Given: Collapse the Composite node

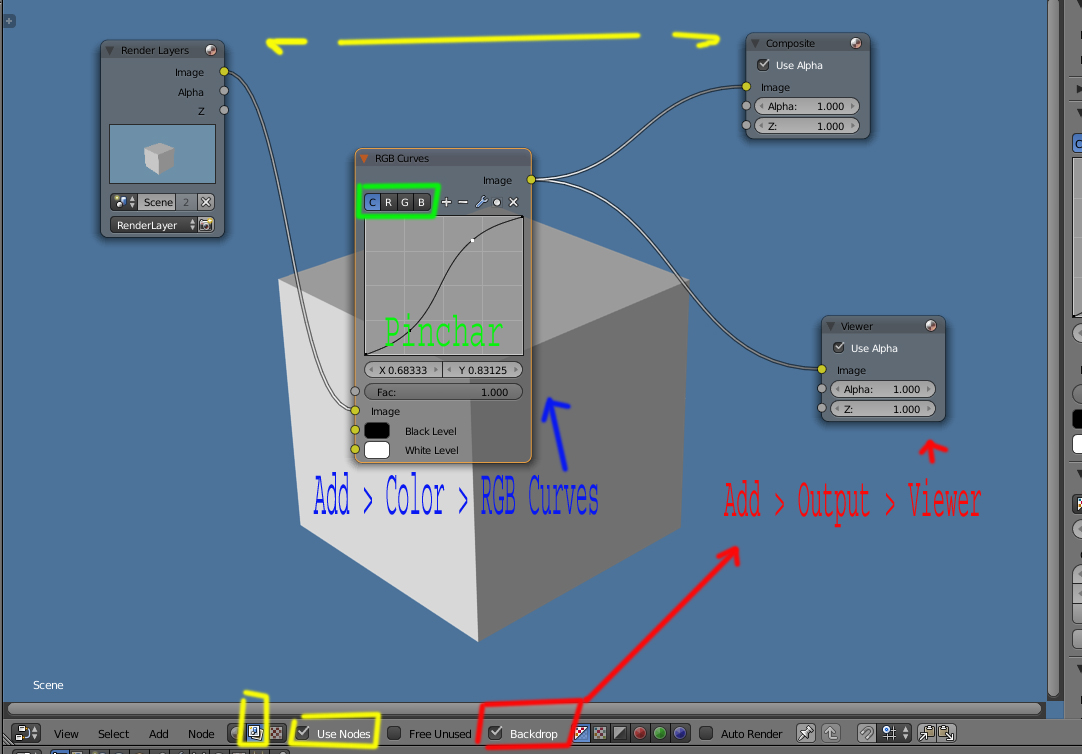Looking at the screenshot, I should [754, 43].
